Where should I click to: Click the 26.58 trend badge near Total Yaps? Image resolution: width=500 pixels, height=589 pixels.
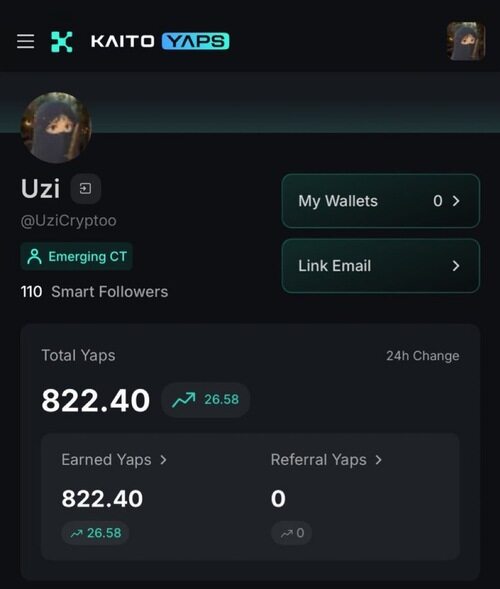205,400
